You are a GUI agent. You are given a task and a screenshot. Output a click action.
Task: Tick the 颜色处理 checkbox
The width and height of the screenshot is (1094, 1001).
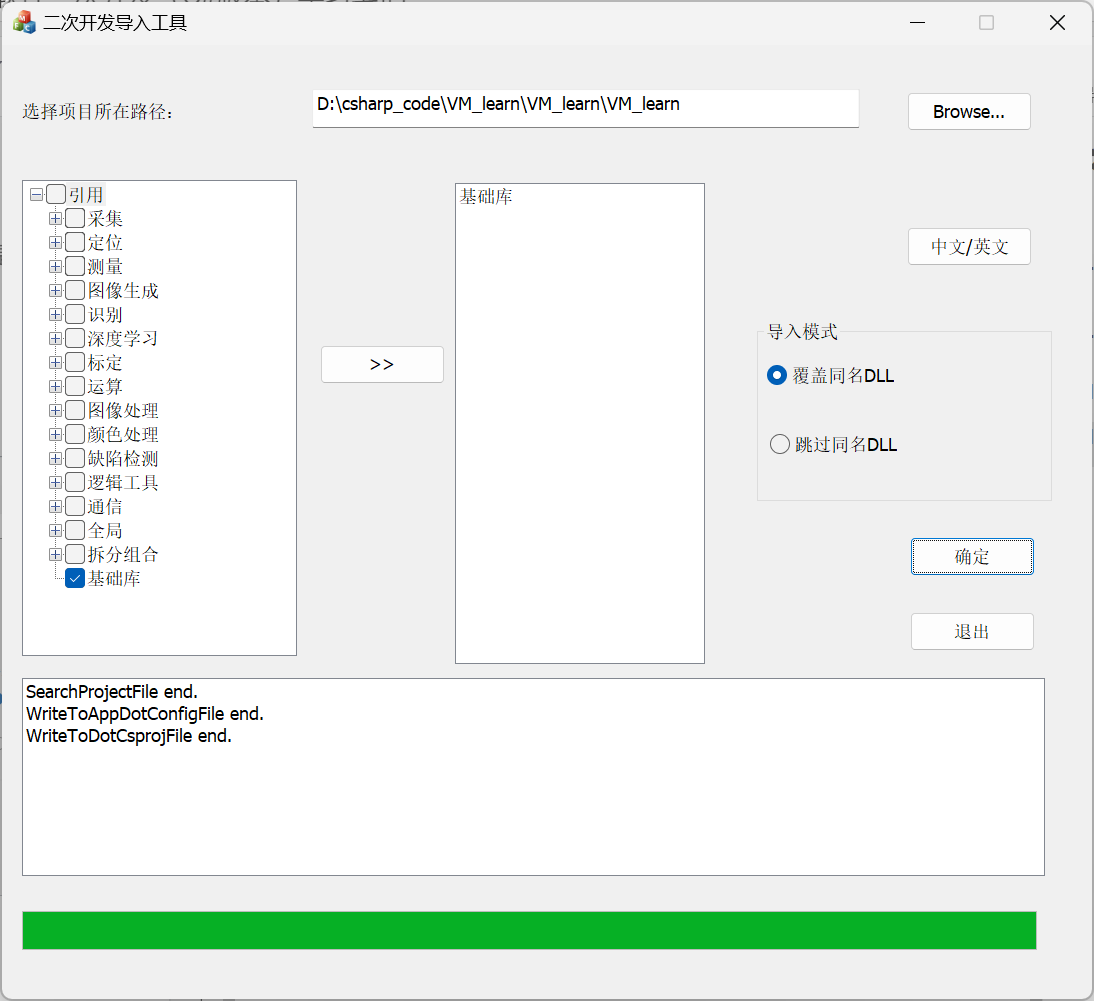(x=75, y=434)
